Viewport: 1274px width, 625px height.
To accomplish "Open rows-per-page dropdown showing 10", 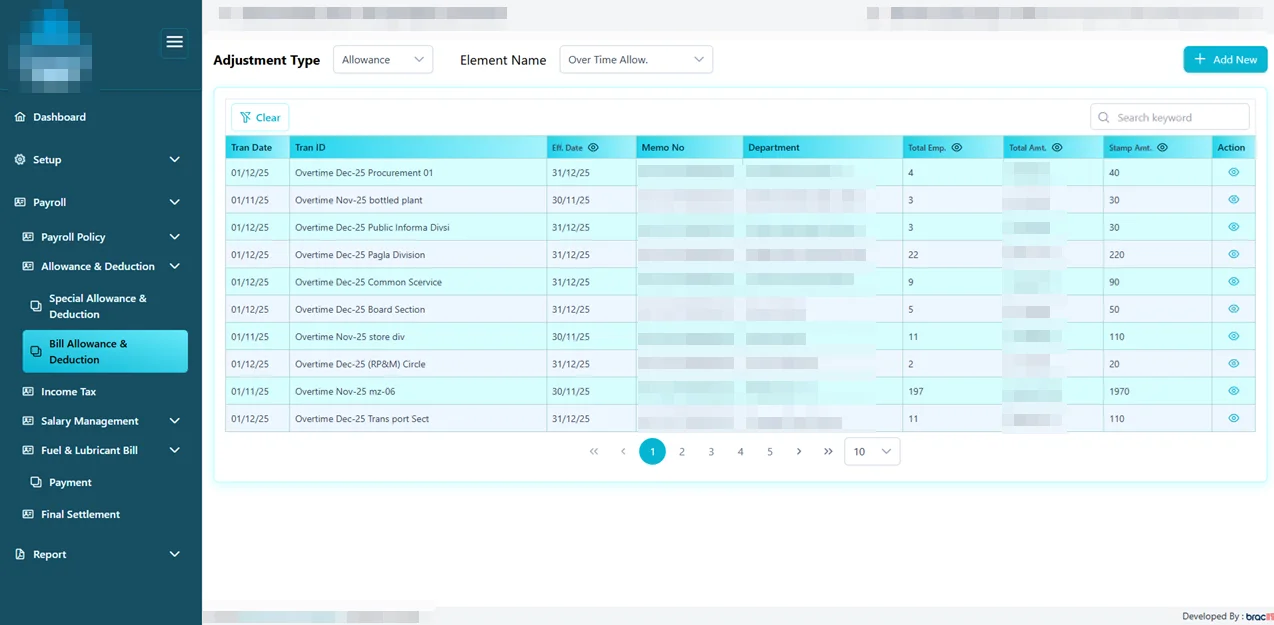I will pos(872,452).
